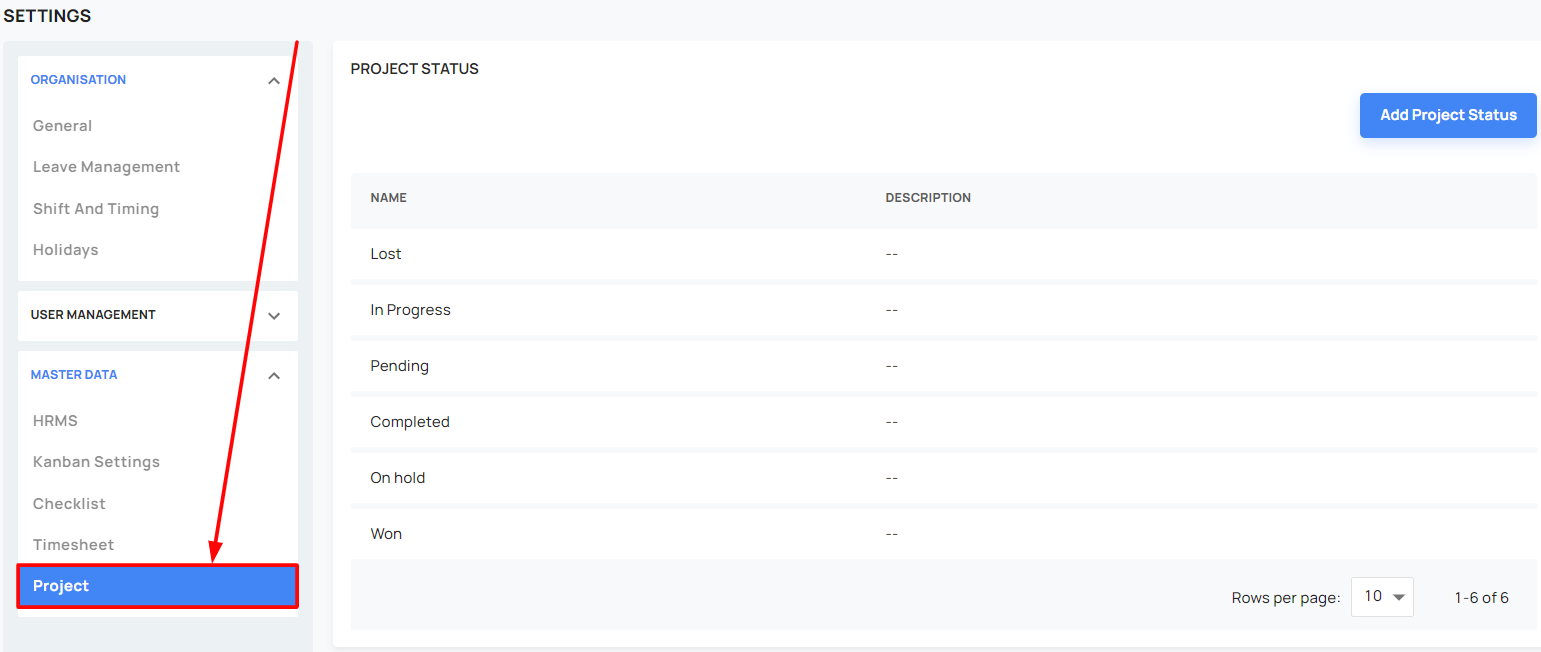Select the On hold status row
Image resolution: width=1541 pixels, height=652 pixels.
[x=943, y=478]
